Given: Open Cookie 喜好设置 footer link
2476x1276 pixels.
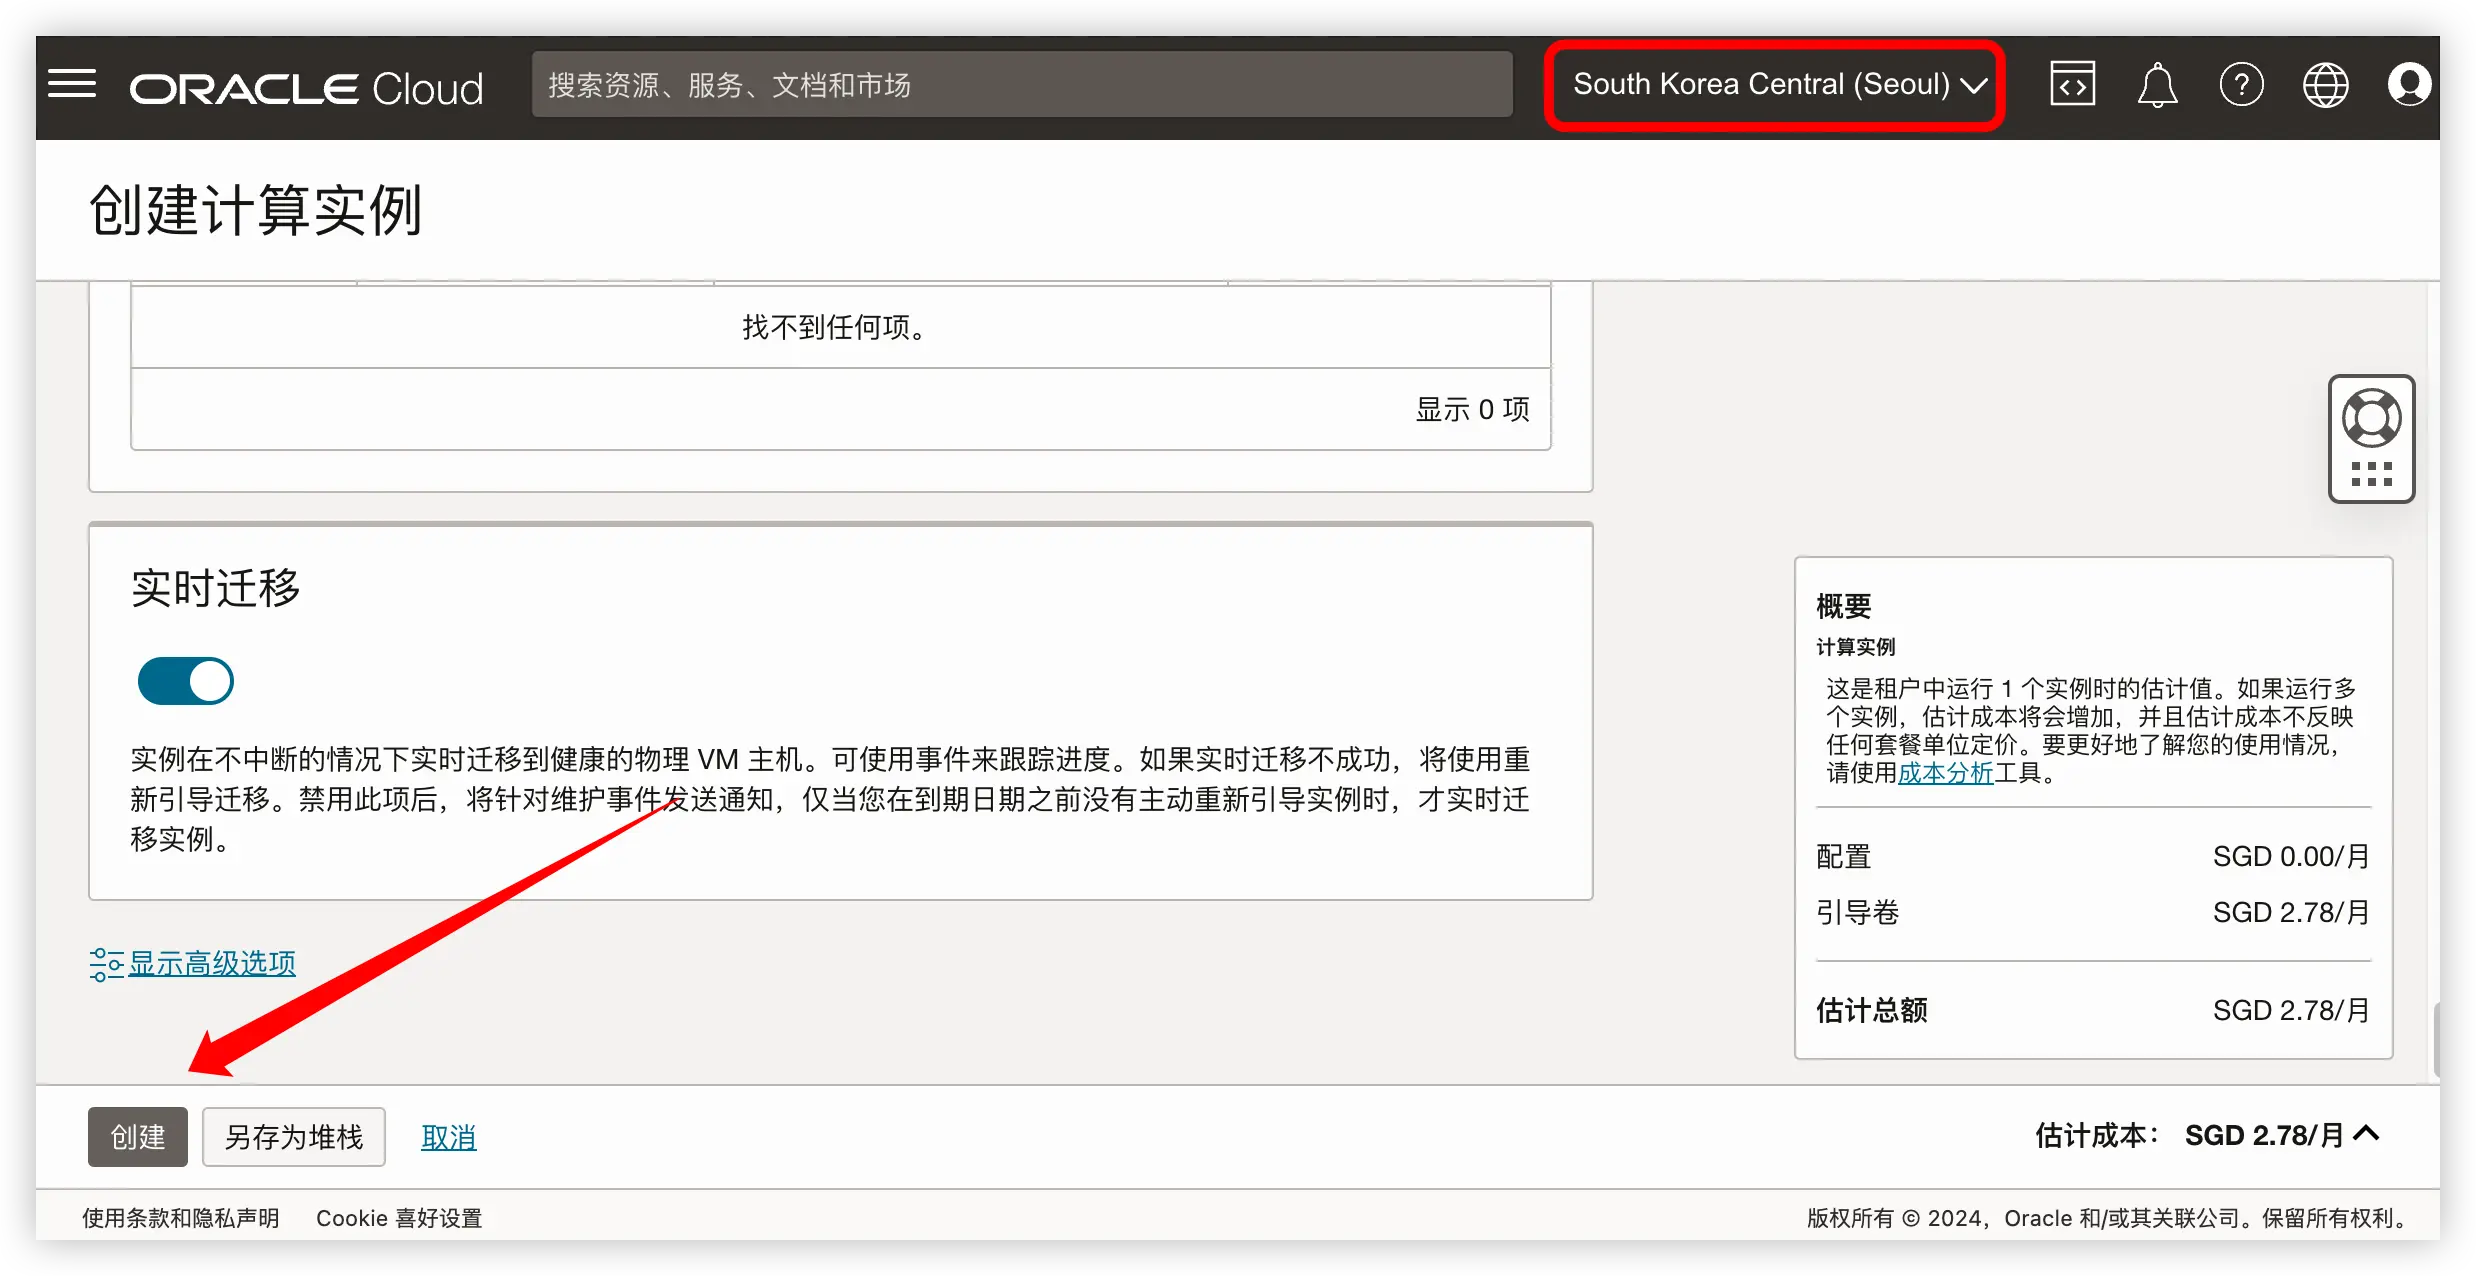Looking at the screenshot, I should tap(399, 1218).
